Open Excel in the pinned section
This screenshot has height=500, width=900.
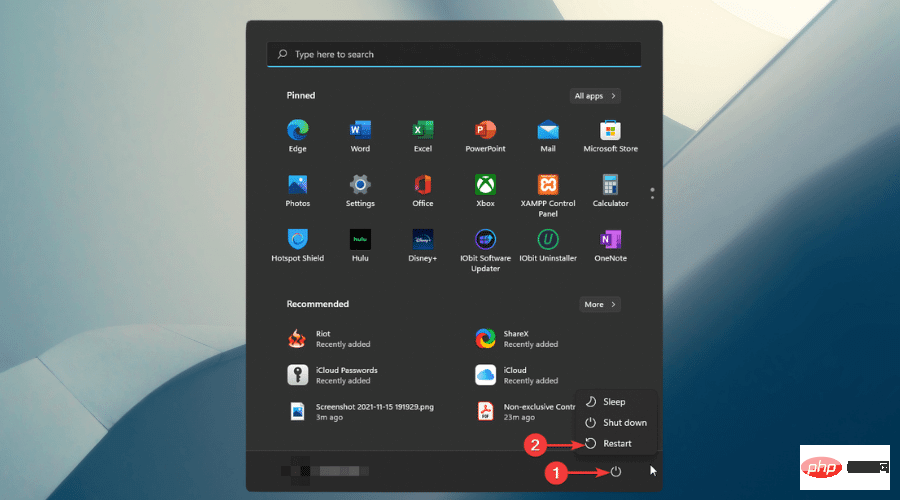tap(422, 135)
